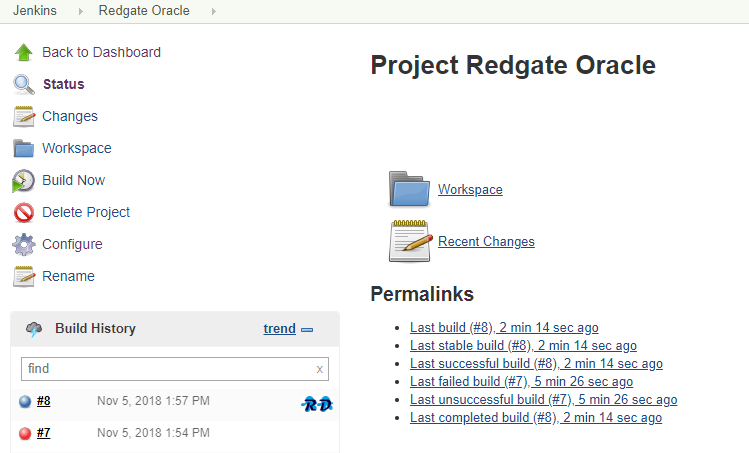Collapse the Build History trend toggle

point(307,329)
